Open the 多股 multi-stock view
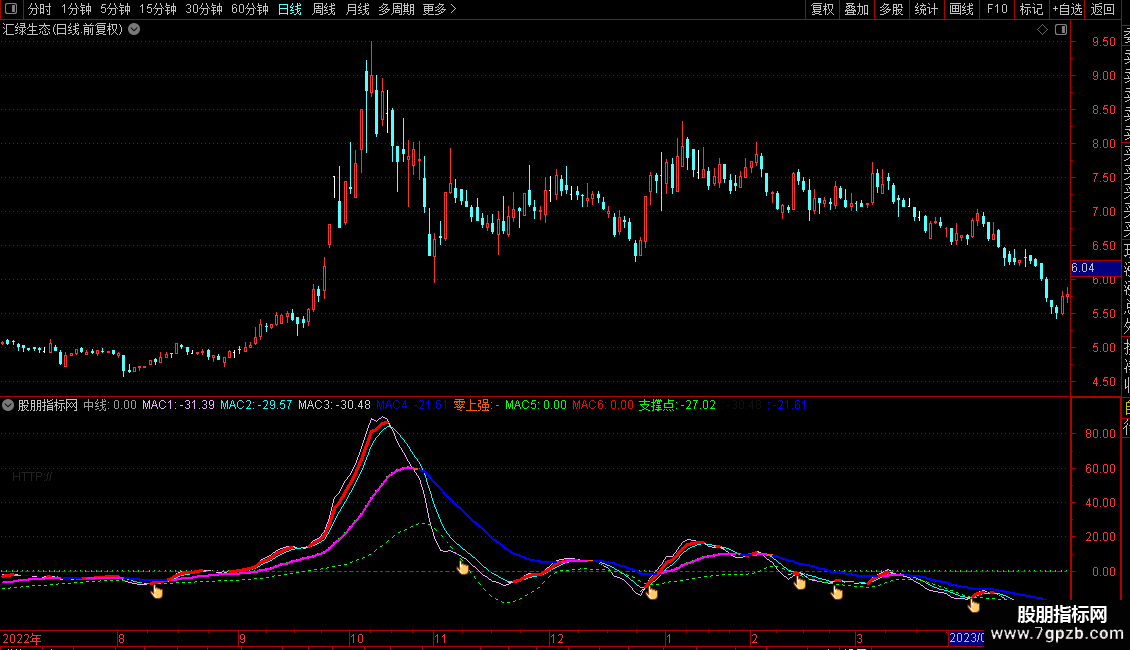Viewport: 1130px width, 650px height. pos(891,9)
